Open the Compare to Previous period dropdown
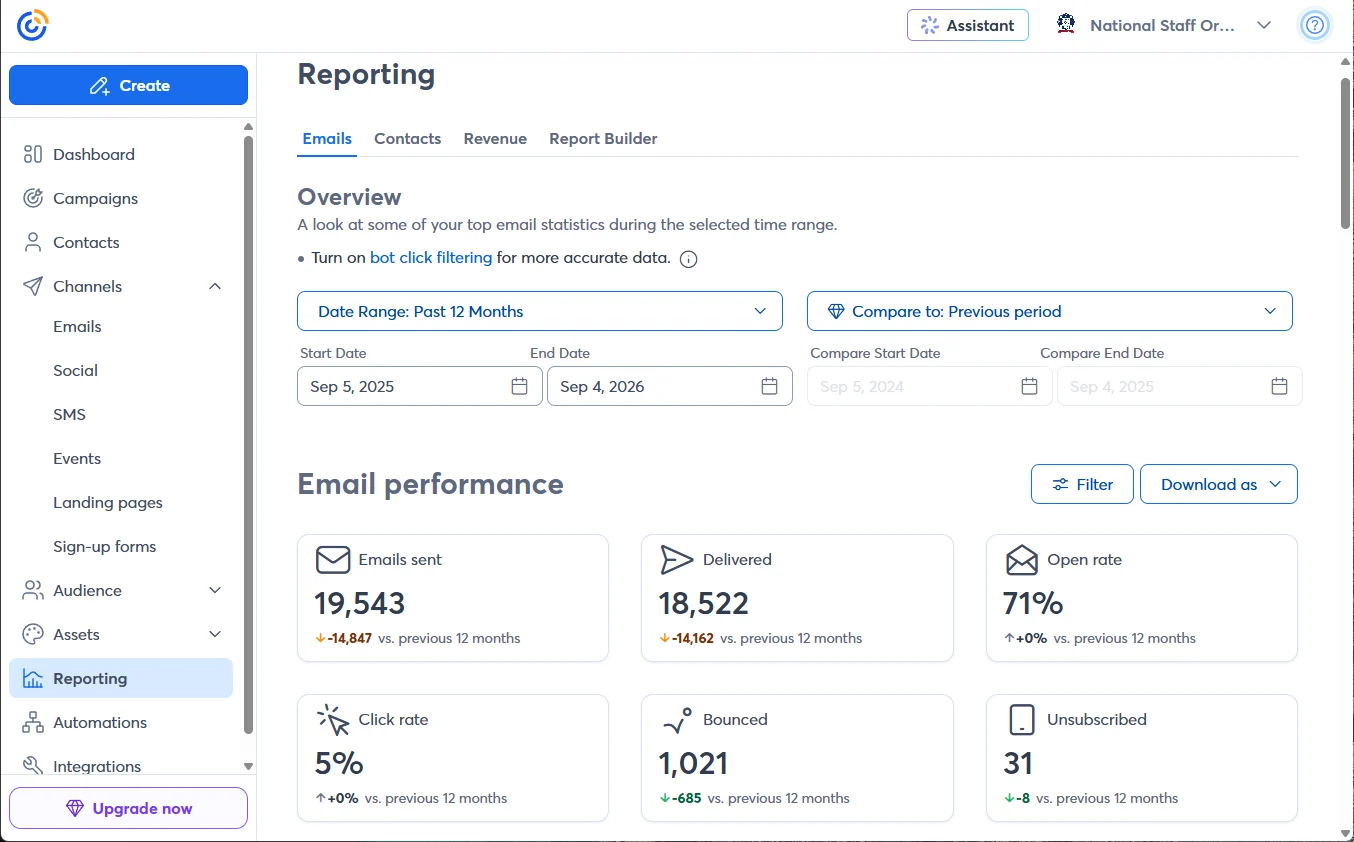 (1050, 311)
